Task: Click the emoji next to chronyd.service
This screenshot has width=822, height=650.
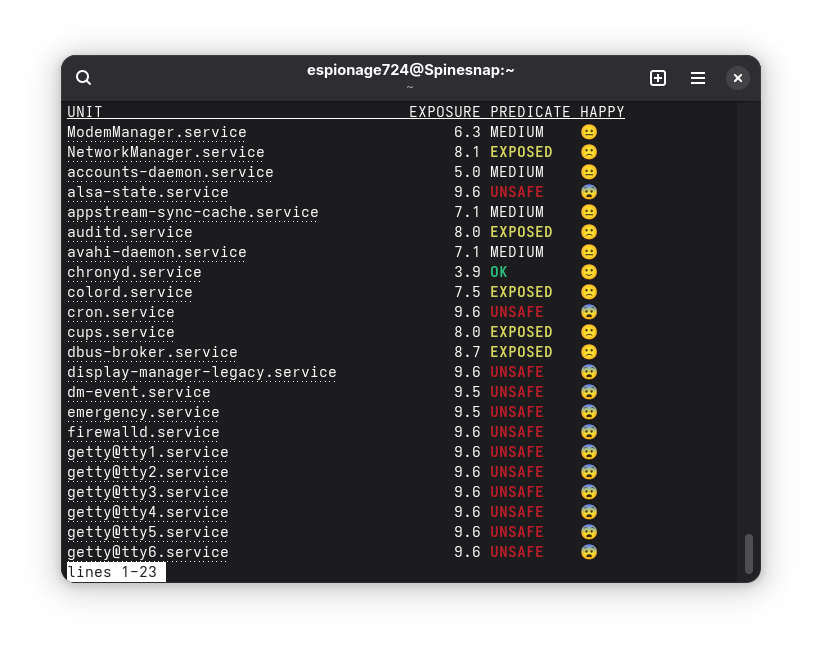Action: point(589,272)
